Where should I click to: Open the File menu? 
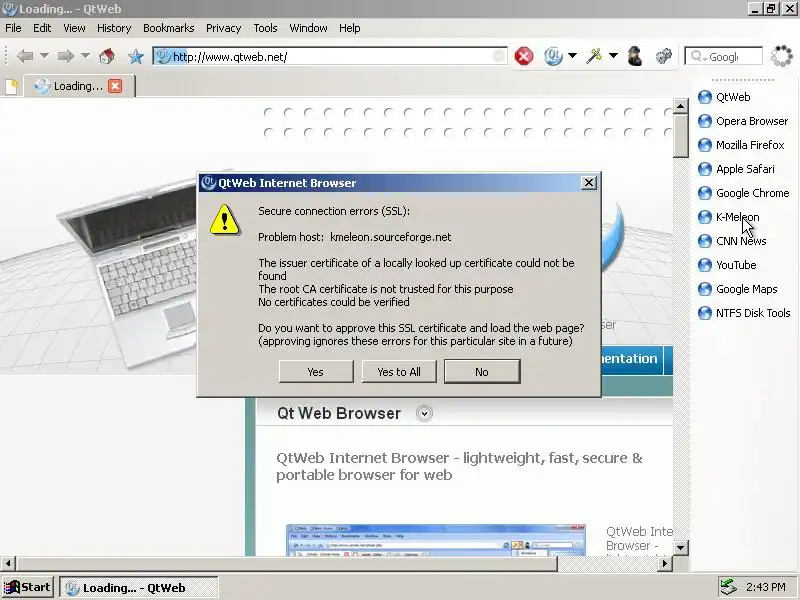[13, 28]
